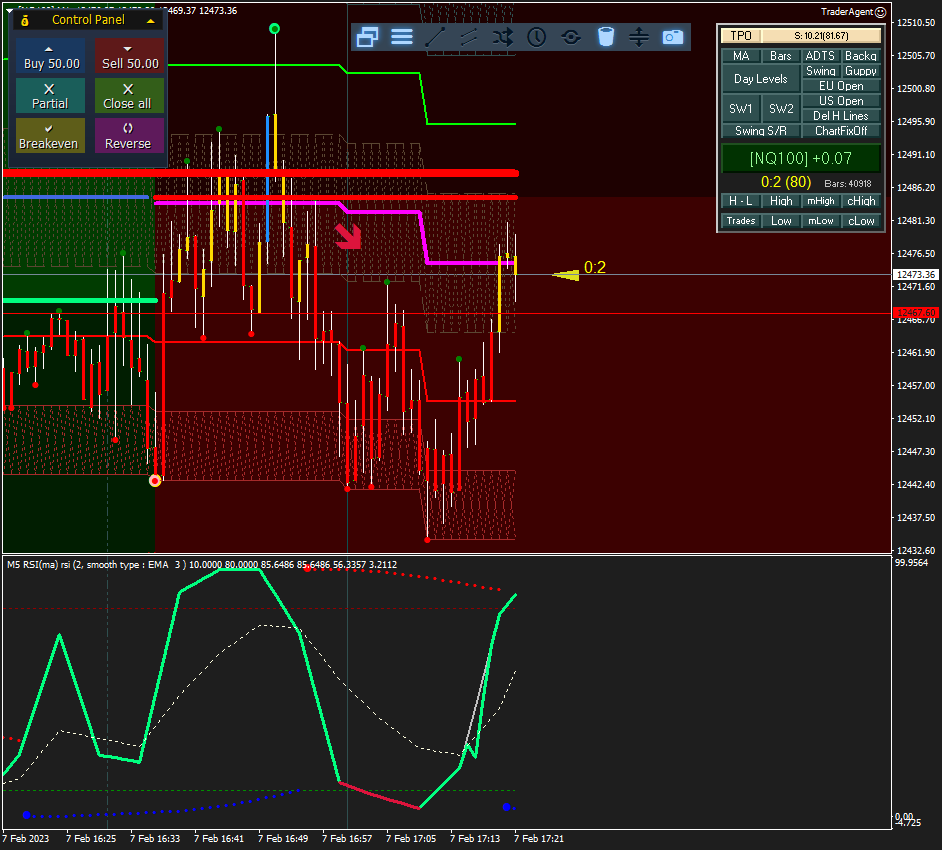Click the 0:2 (80) timer text
Screen dimensions: 942x850
click(x=786, y=182)
